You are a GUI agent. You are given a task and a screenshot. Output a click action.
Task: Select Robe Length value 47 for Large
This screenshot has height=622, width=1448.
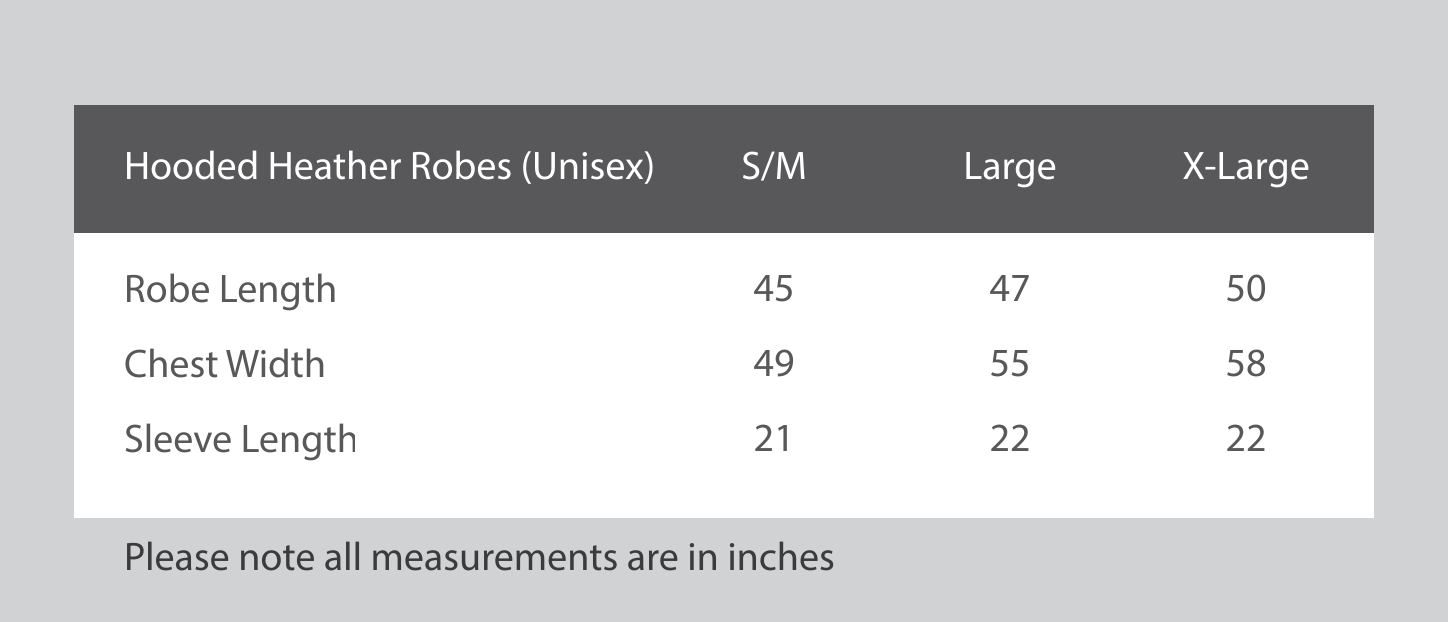pyautogui.click(x=1009, y=289)
